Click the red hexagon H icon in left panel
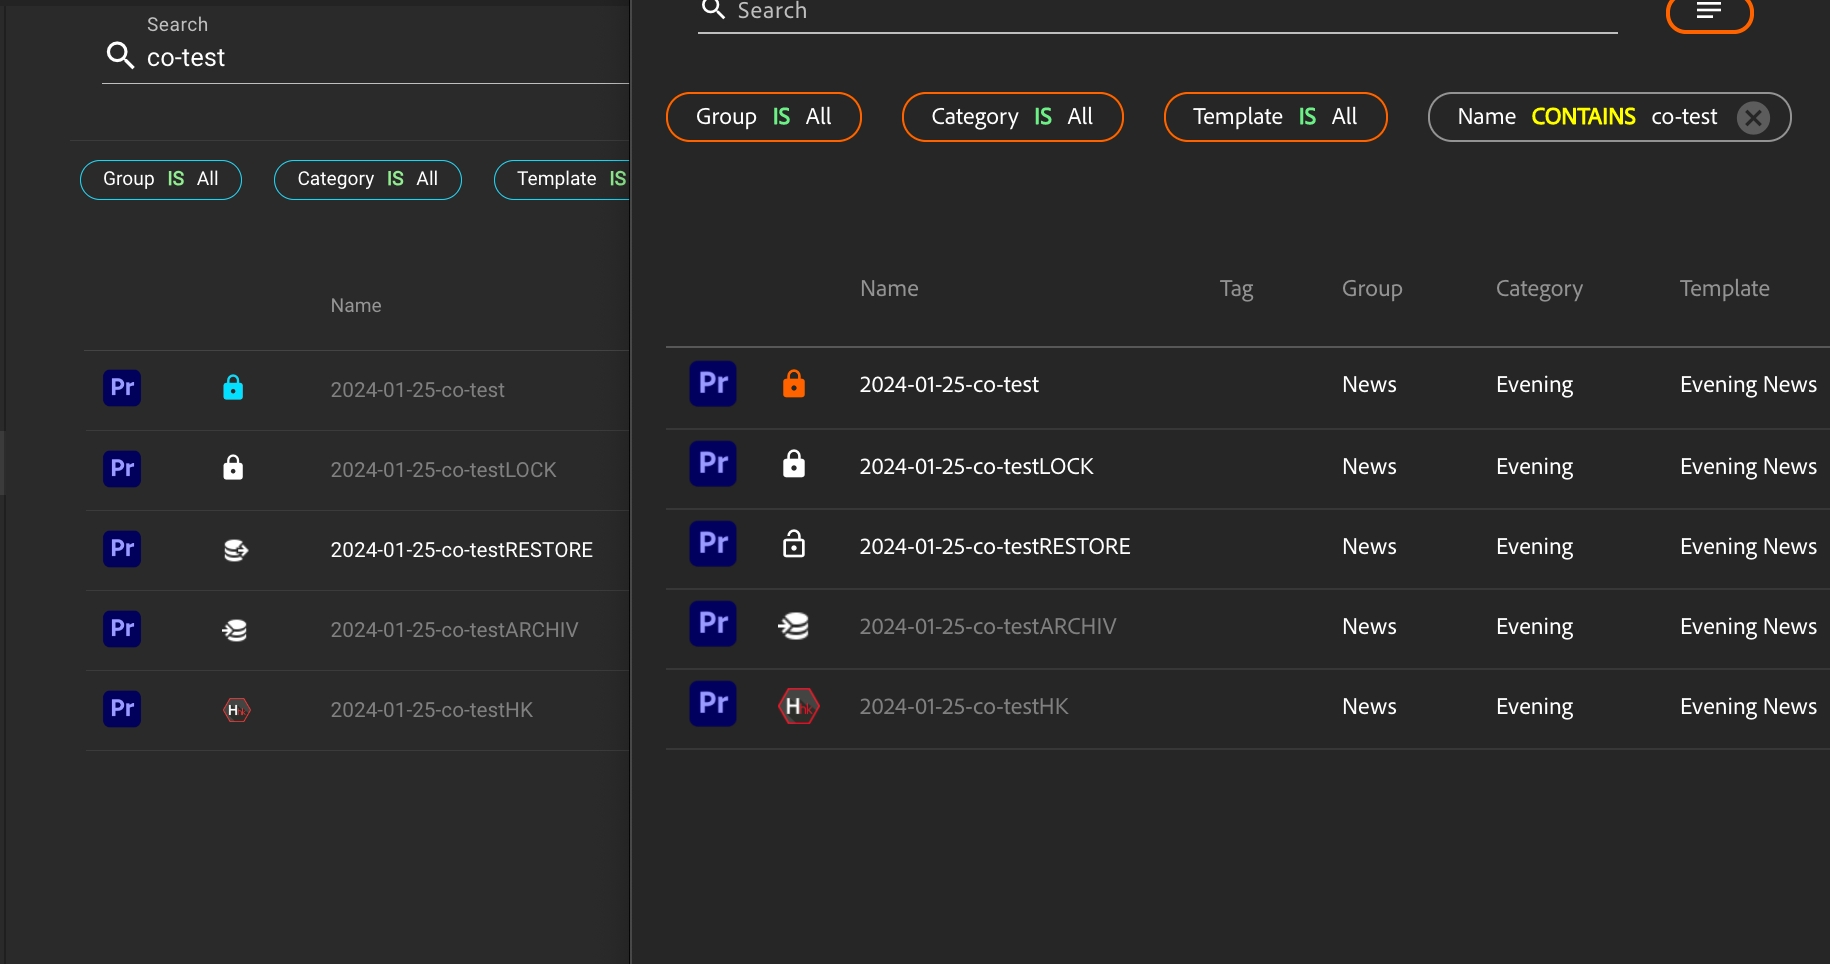Screen dimensions: 1830x964 [x=236, y=710]
